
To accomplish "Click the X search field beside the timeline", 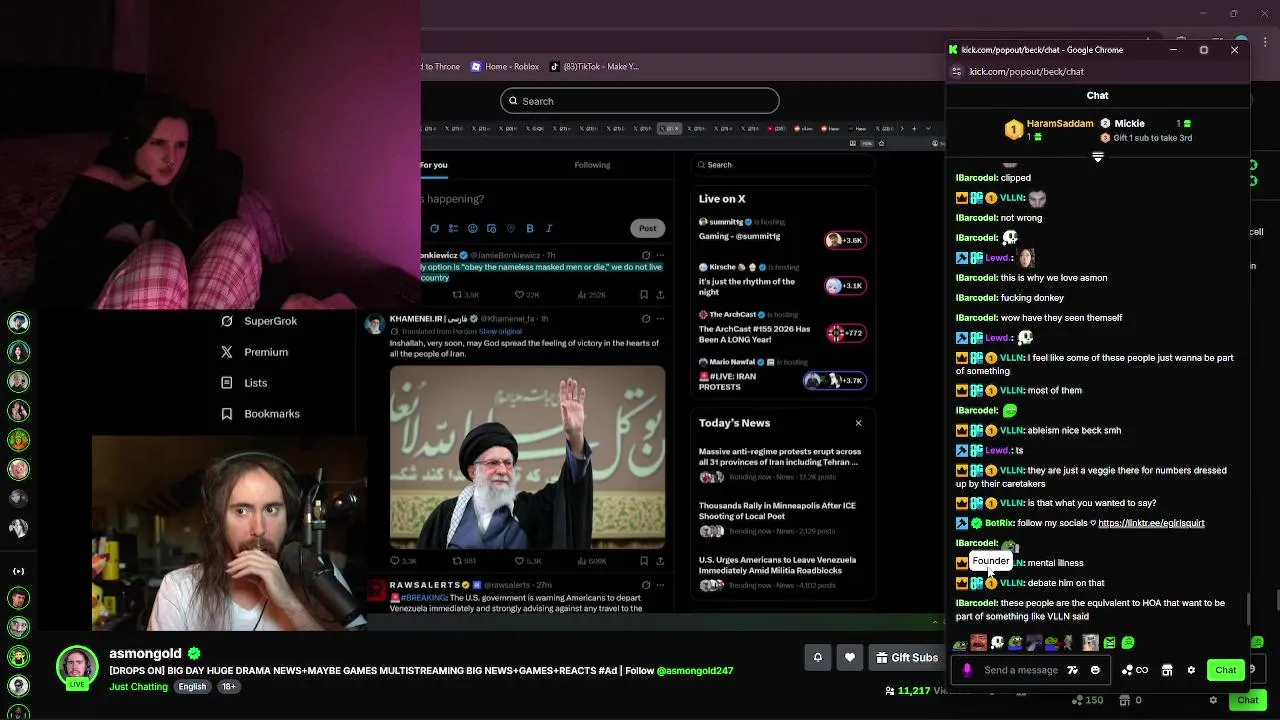I will point(783,165).
